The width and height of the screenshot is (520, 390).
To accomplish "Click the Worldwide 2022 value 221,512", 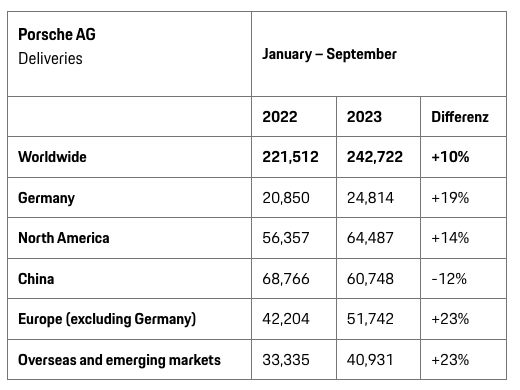I will 290,157.
